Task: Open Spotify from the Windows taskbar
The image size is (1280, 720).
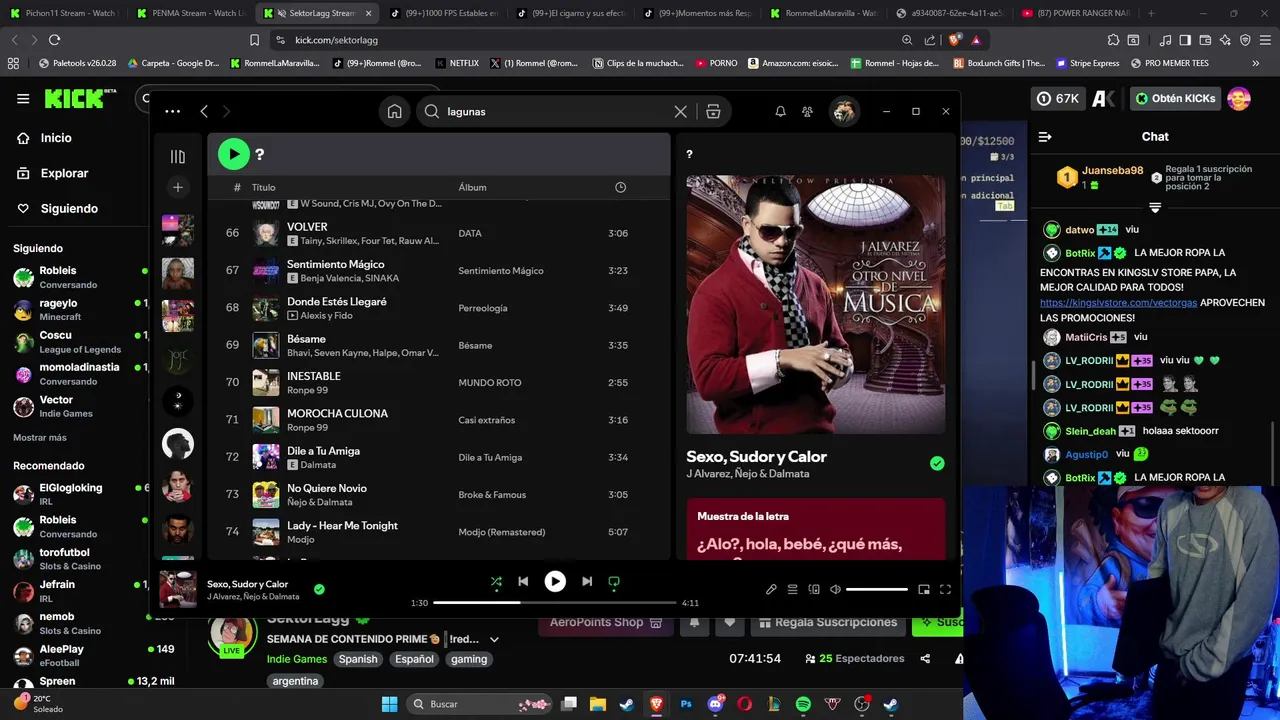Action: [x=803, y=704]
